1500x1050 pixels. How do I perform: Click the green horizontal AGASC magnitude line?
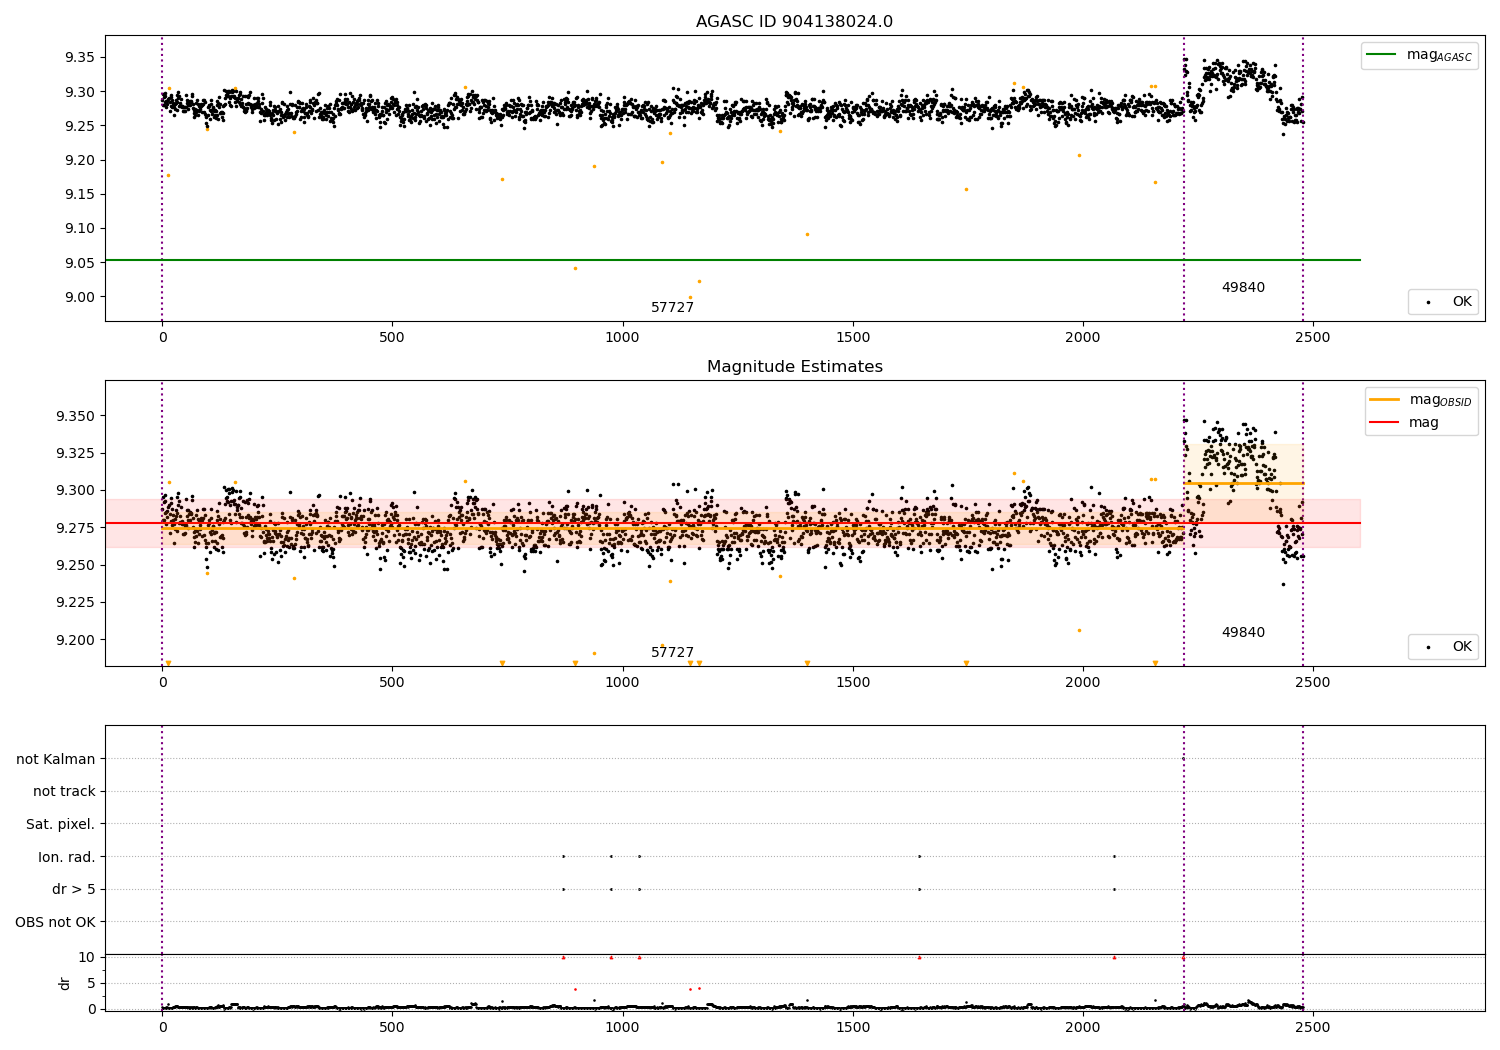732,260
